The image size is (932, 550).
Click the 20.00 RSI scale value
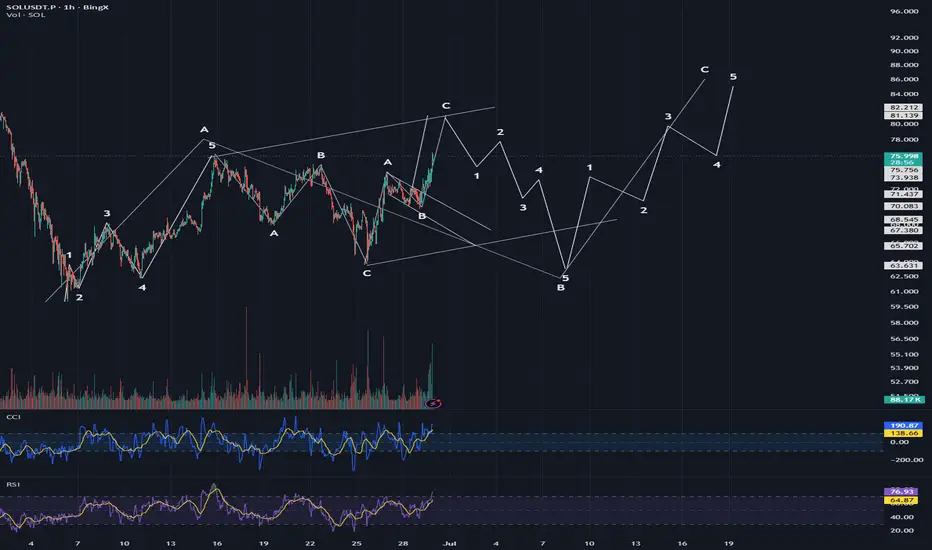[x=902, y=530]
